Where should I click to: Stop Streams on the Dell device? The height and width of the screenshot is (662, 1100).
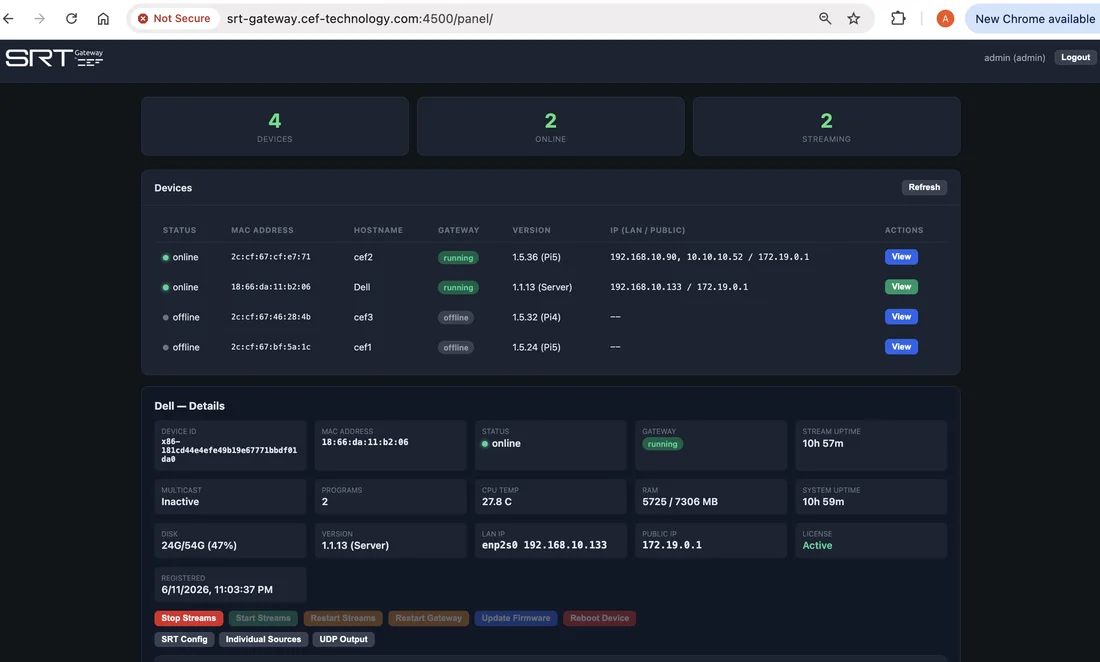(x=189, y=618)
